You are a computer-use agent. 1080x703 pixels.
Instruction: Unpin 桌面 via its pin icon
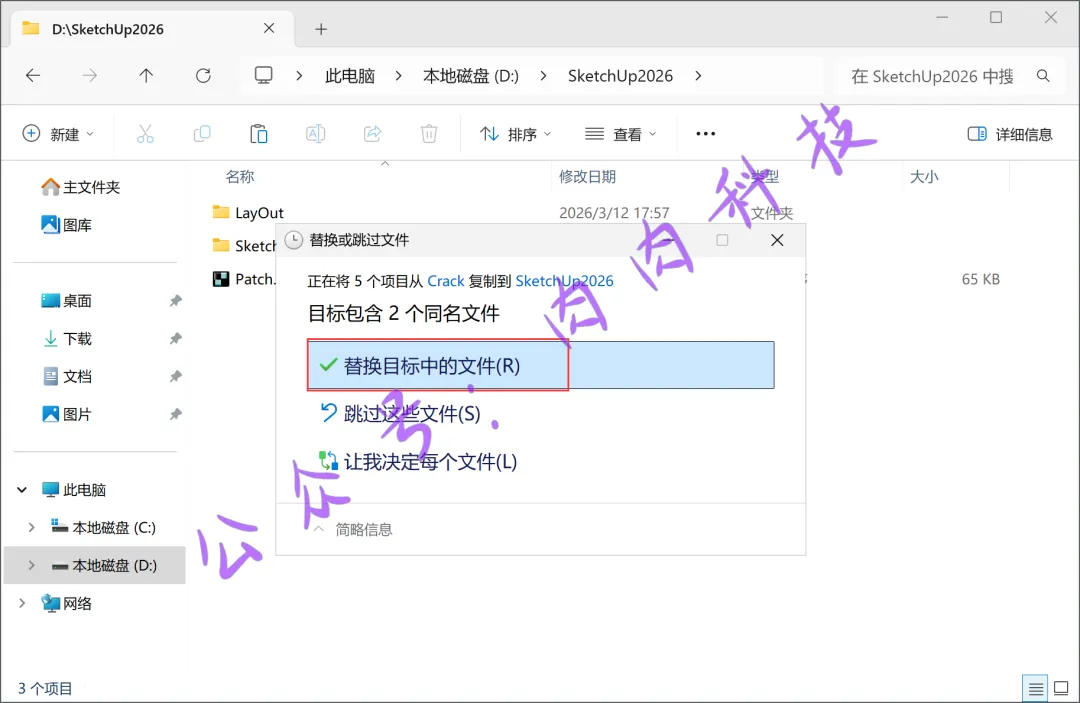pyautogui.click(x=176, y=301)
